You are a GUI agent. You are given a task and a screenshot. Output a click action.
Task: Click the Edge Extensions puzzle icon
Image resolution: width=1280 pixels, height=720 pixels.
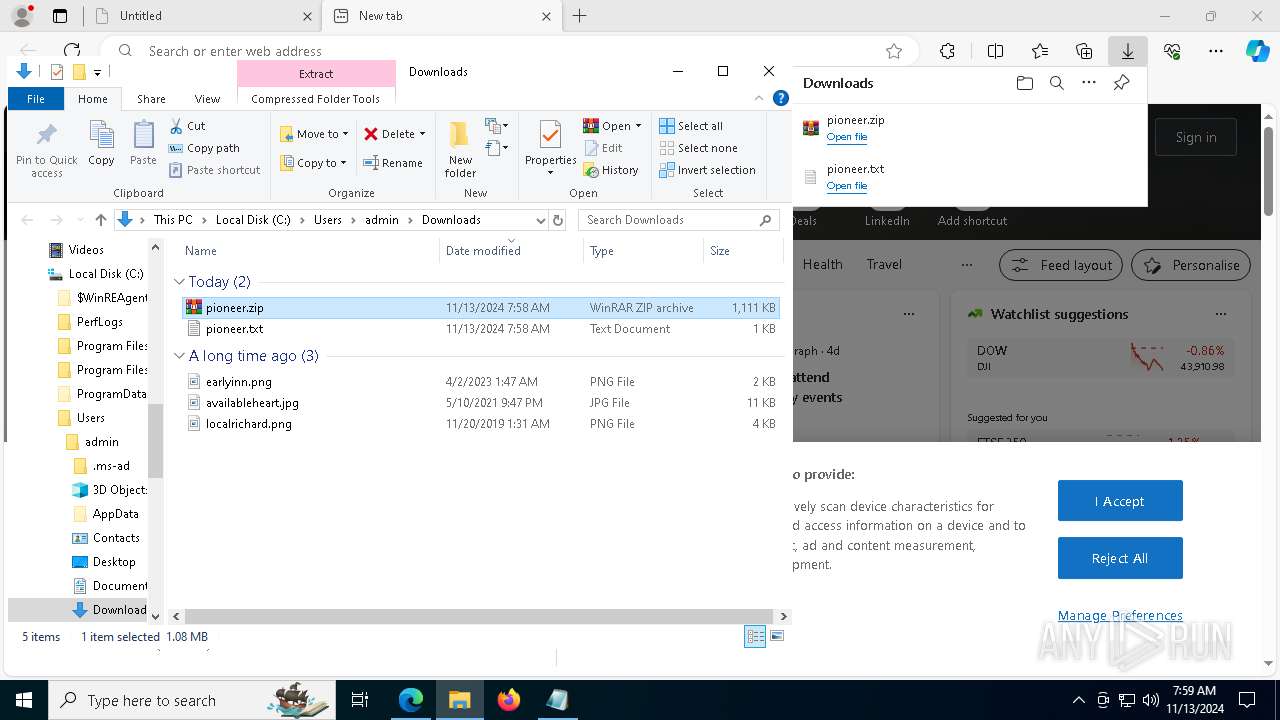[947, 51]
